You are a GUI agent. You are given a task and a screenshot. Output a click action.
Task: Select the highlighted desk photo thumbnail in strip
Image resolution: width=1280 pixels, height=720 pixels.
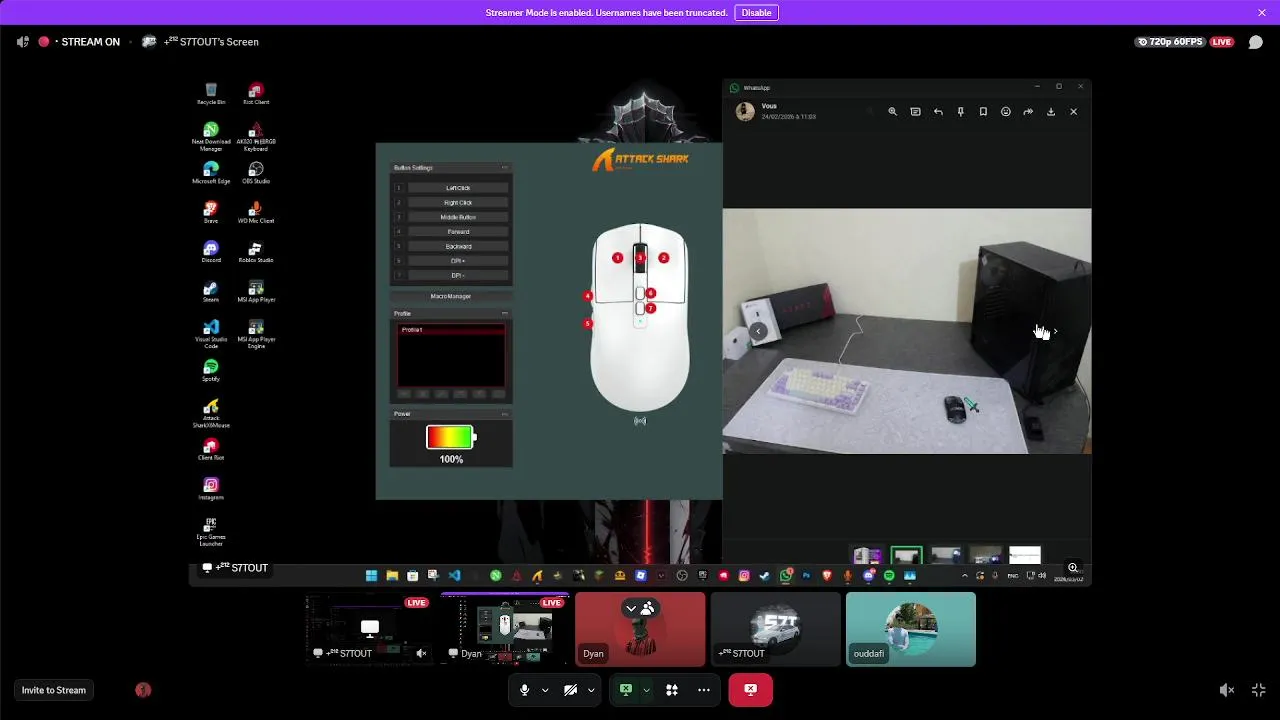(907, 555)
